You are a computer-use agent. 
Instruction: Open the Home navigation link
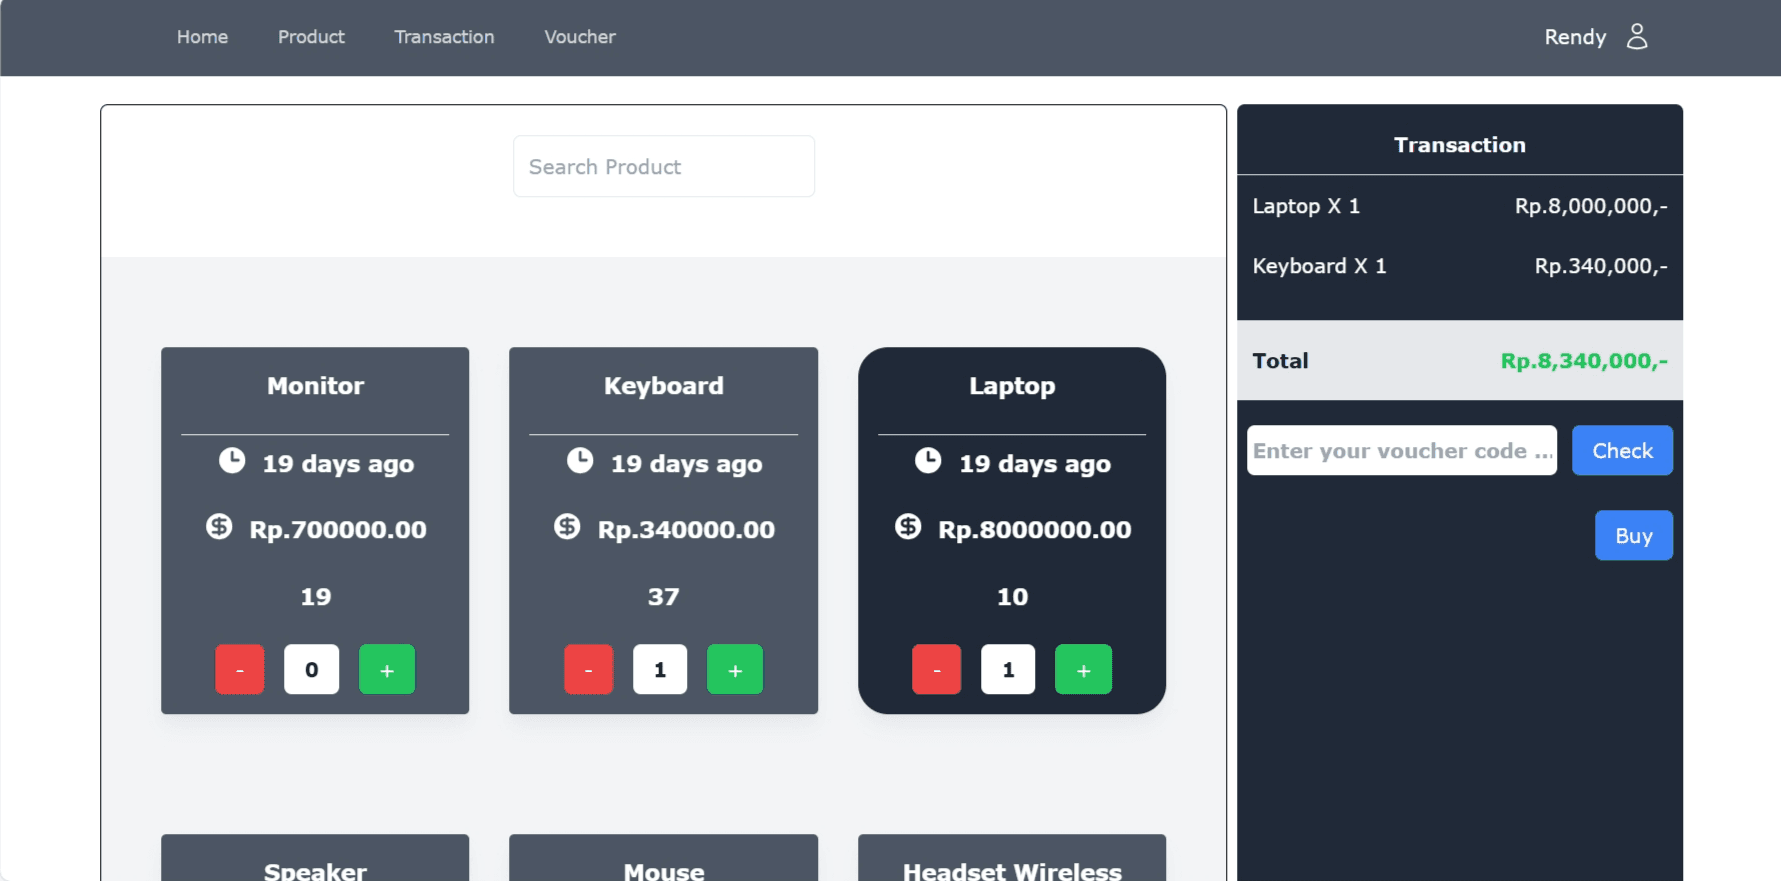pos(202,37)
